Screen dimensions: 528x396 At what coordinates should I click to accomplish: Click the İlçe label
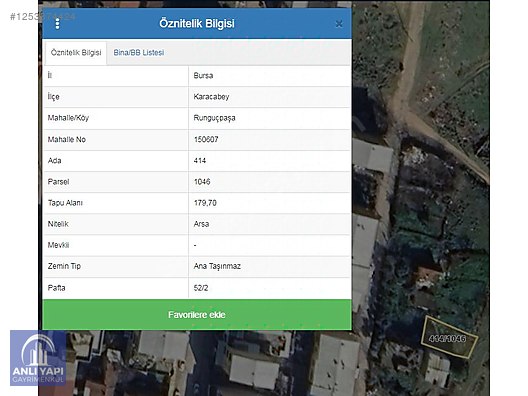tap(53, 97)
